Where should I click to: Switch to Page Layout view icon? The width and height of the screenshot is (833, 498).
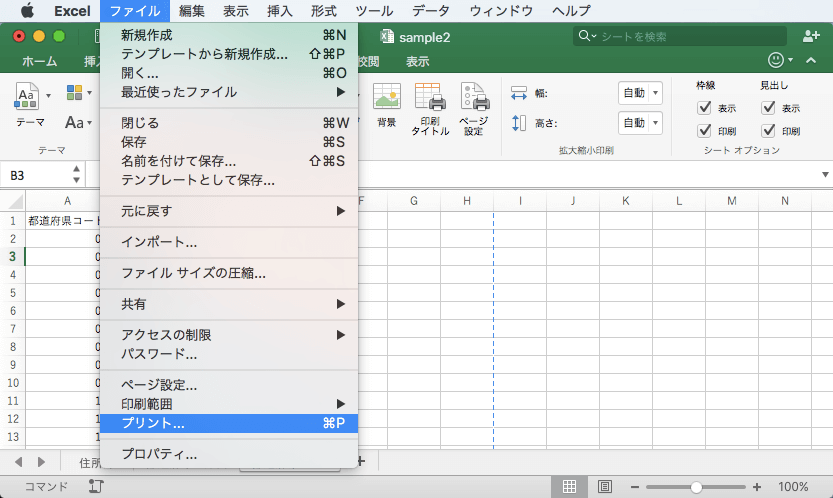[605, 486]
